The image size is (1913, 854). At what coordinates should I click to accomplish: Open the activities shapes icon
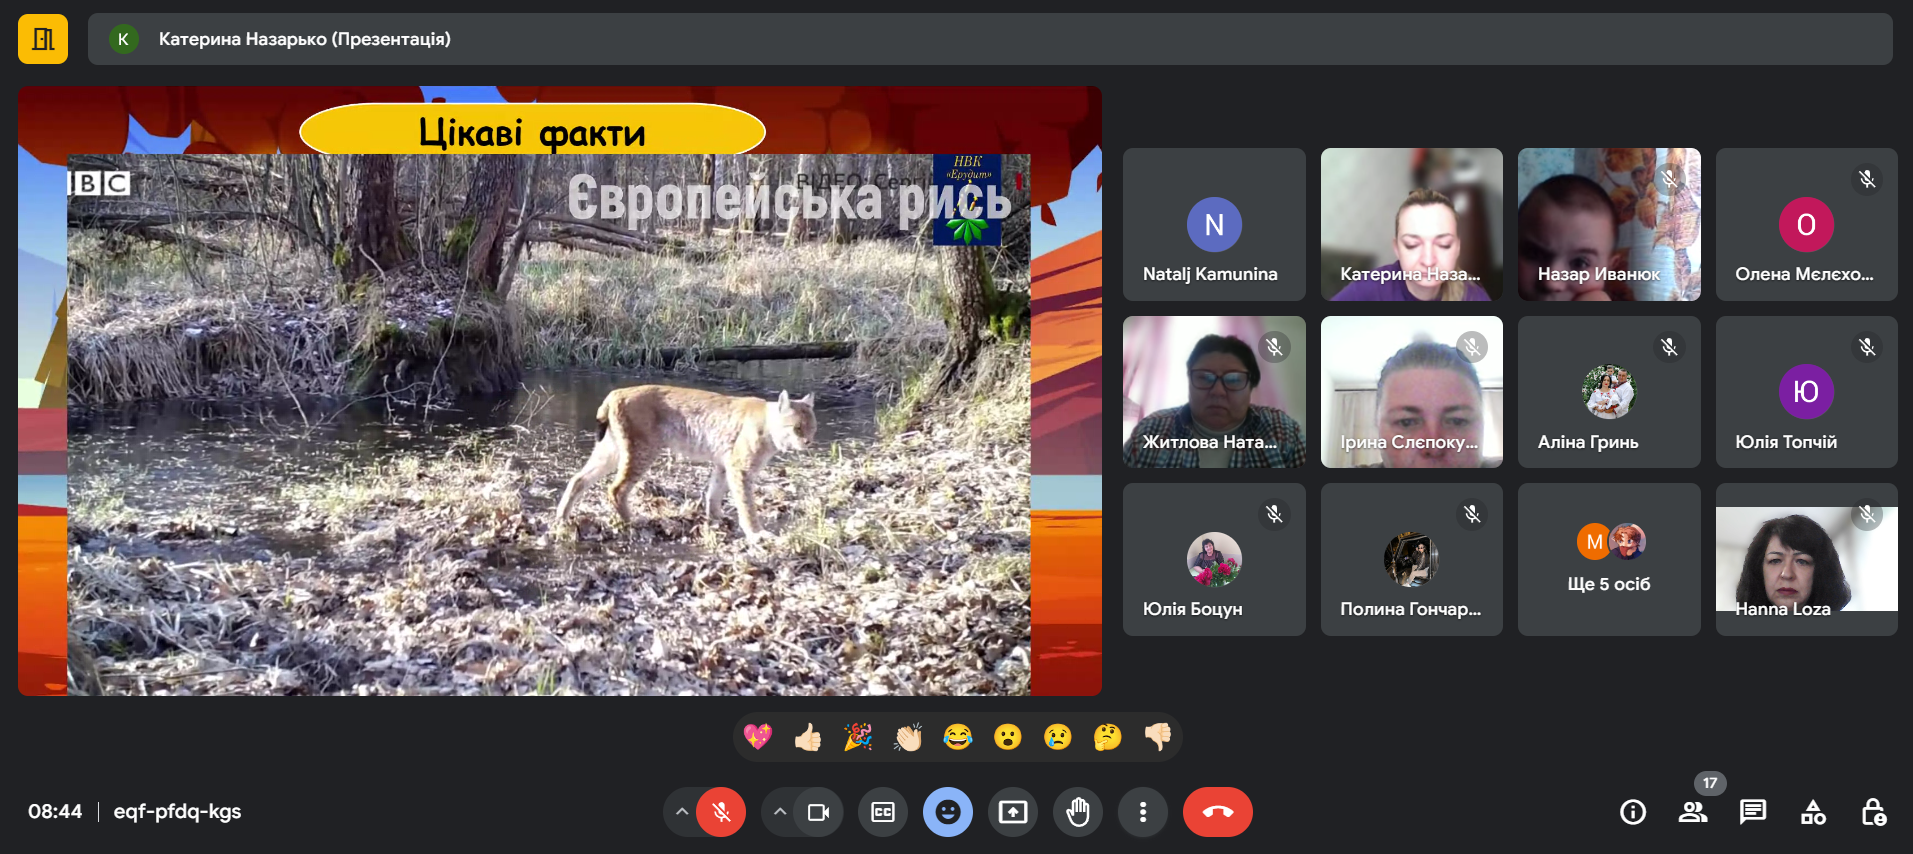1813,812
